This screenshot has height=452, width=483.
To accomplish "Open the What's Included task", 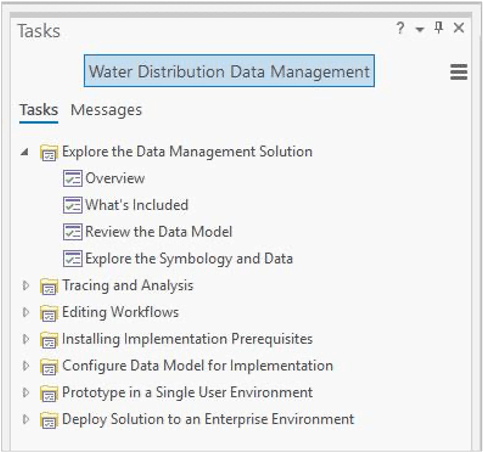I will click(137, 205).
